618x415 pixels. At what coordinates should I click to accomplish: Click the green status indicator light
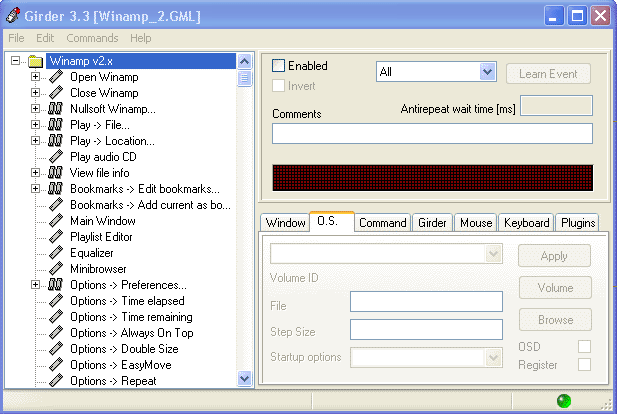point(564,401)
